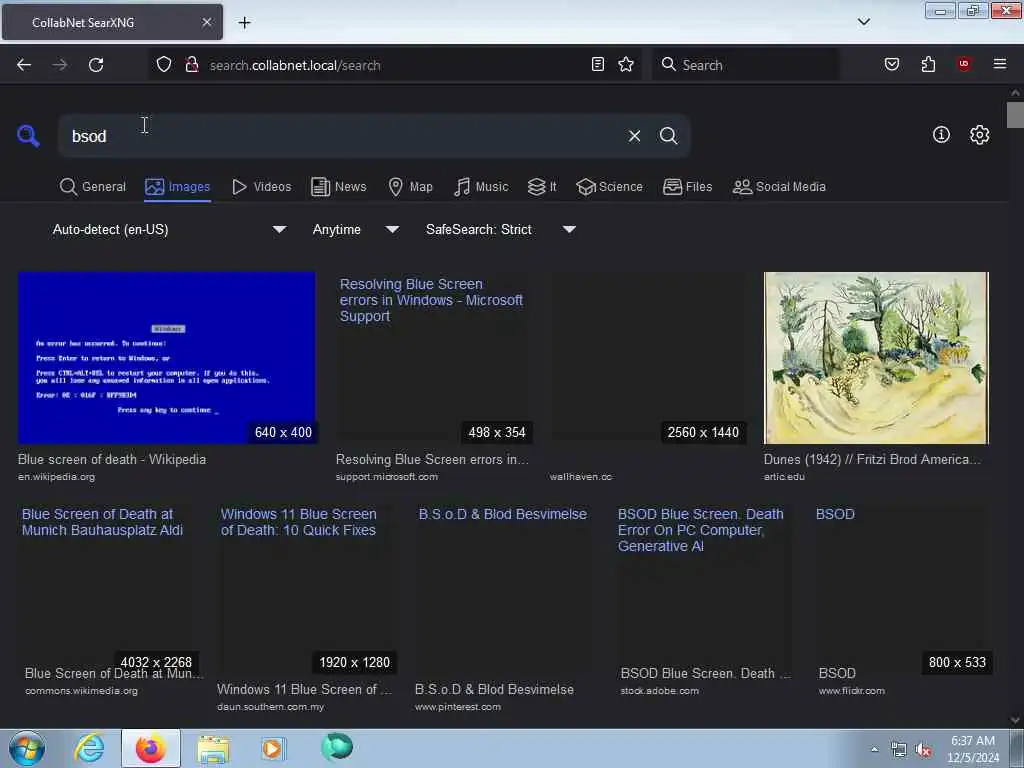
Task: Open the network tray icon
Action: pos(899,750)
